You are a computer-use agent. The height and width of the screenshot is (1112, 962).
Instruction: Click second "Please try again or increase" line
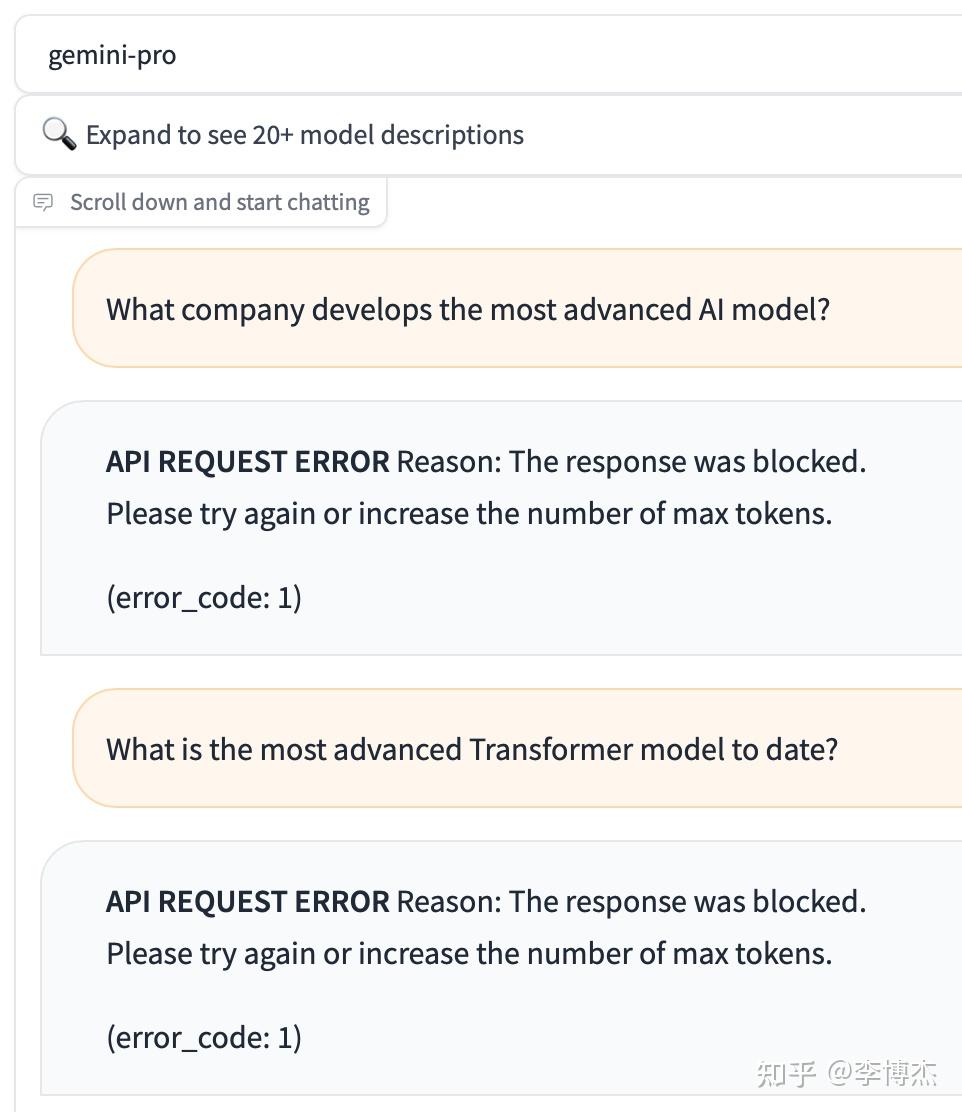468,954
